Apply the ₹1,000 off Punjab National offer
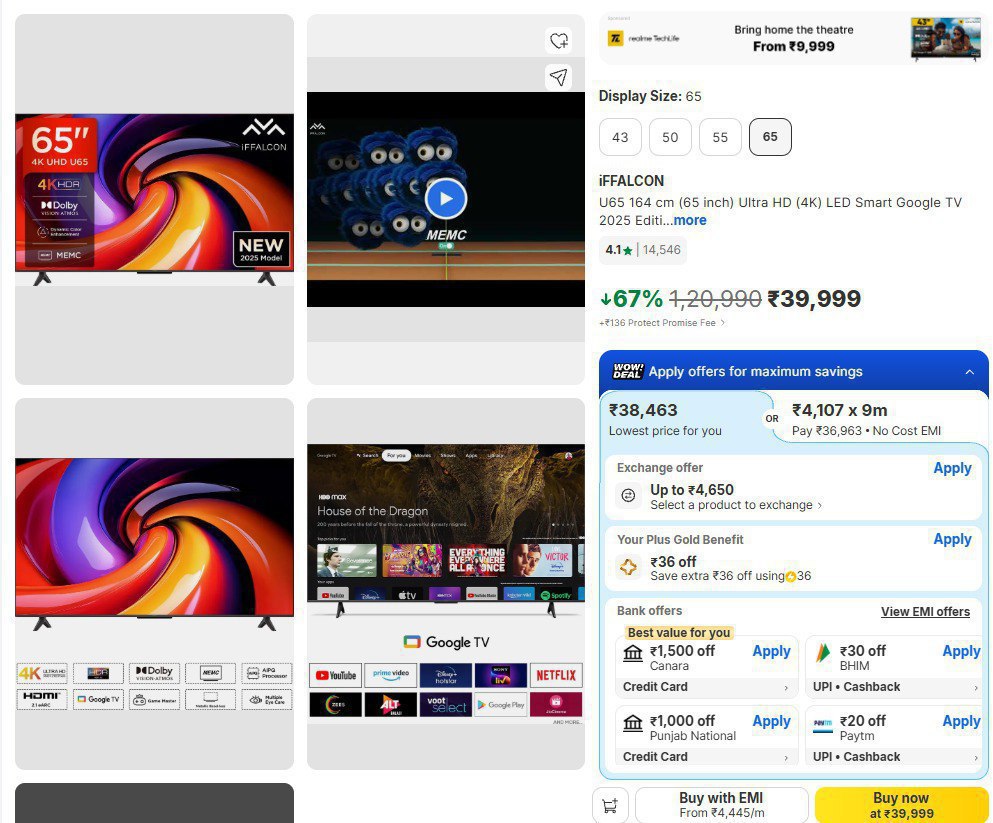 pyautogui.click(x=771, y=722)
